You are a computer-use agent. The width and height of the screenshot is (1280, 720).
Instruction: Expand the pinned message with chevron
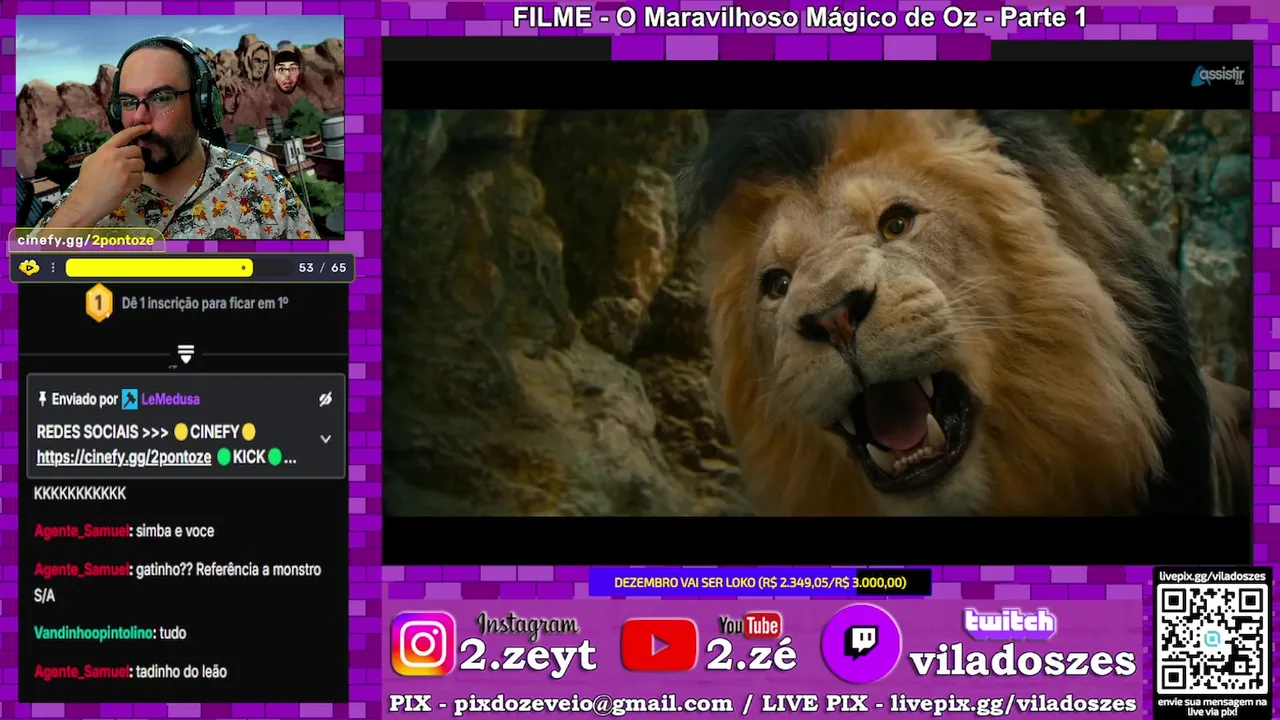click(325, 438)
